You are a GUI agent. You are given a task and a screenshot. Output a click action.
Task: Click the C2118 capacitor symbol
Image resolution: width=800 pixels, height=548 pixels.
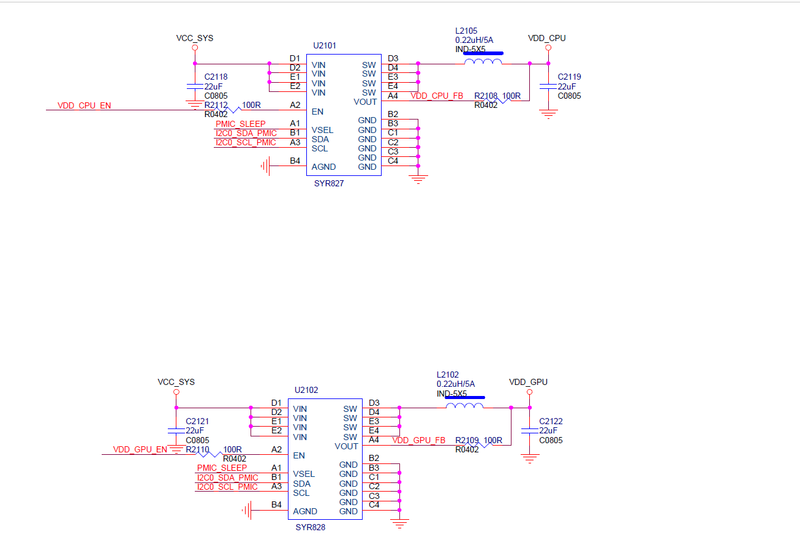tap(194, 87)
